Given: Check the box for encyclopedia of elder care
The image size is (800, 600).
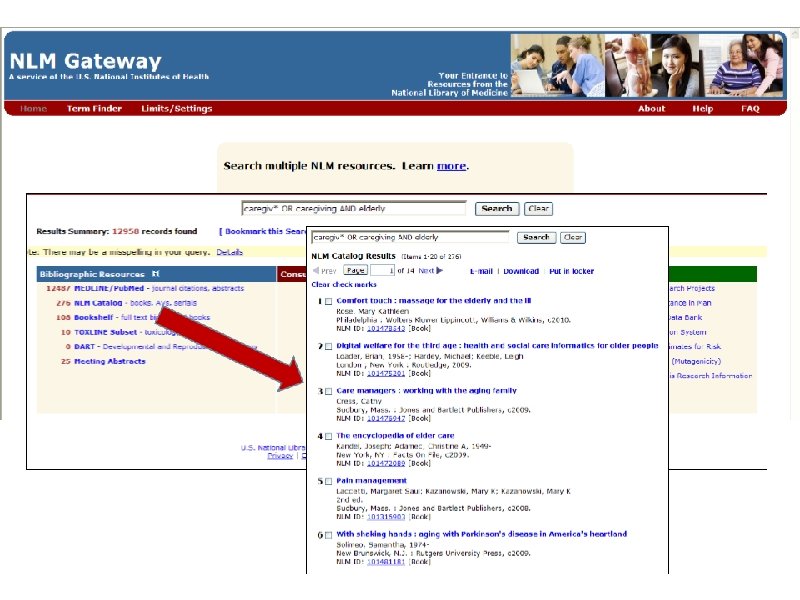Looking at the screenshot, I should pos(329,437).
